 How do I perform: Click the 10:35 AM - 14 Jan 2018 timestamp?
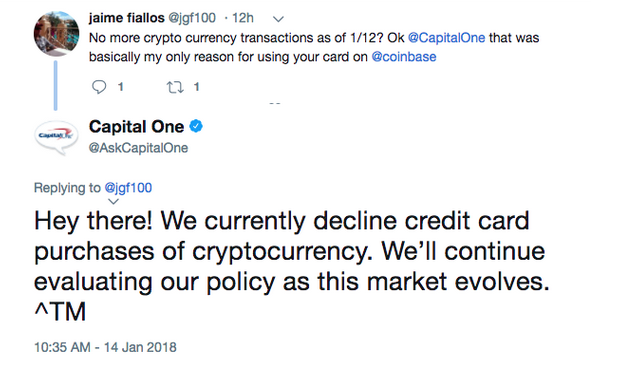coord(105,347)
